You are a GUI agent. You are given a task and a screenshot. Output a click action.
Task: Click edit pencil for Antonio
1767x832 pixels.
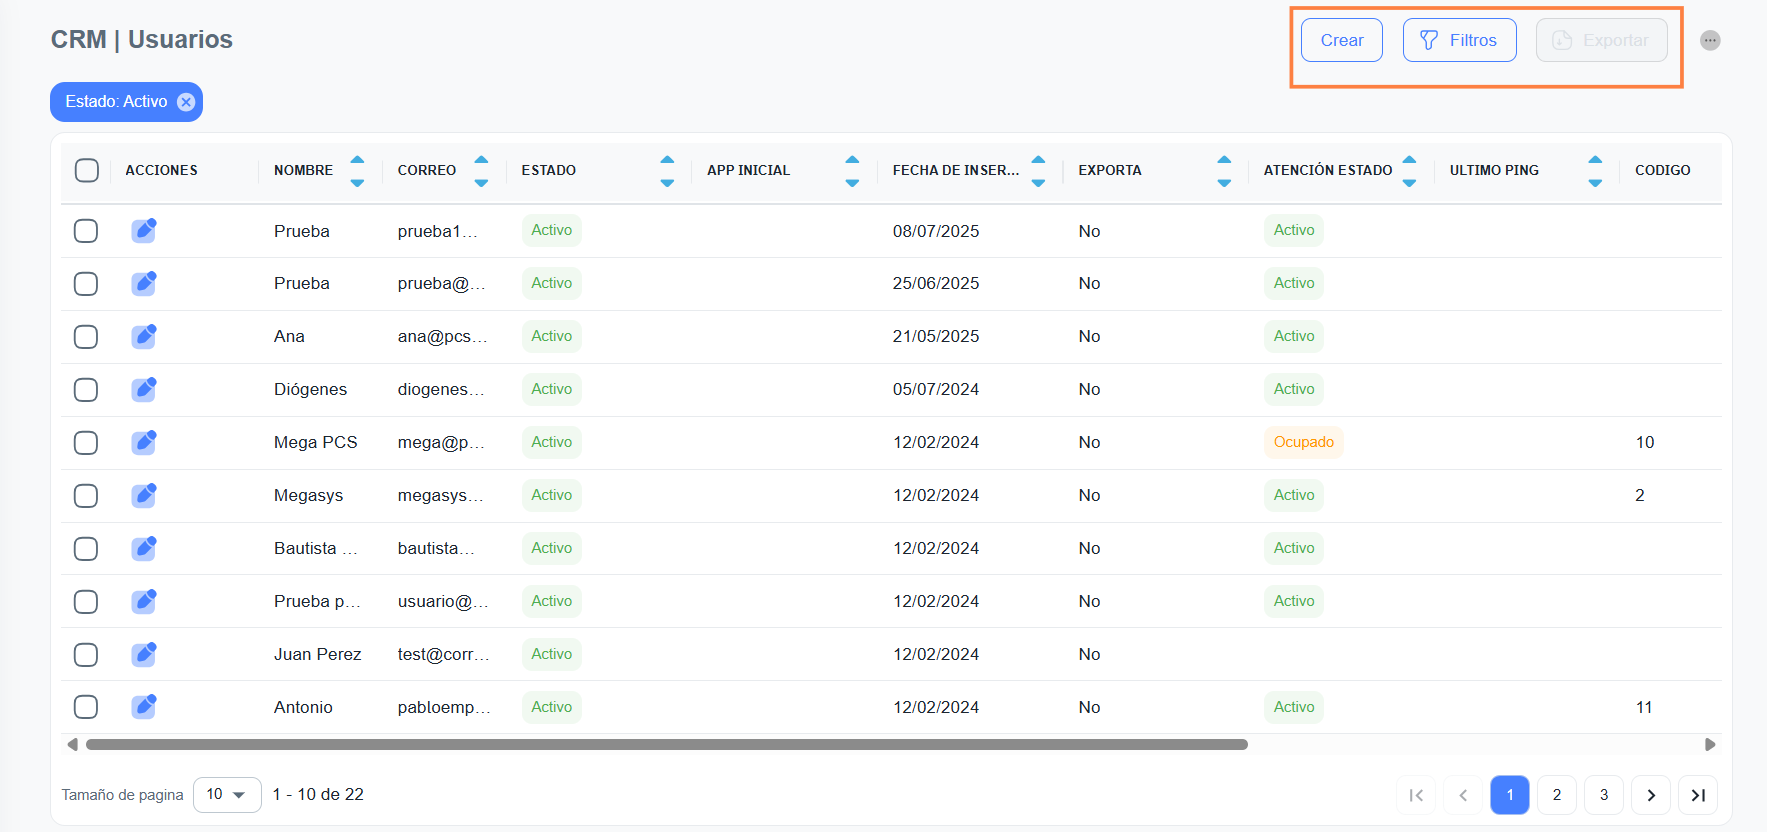[x=144, y=707]
